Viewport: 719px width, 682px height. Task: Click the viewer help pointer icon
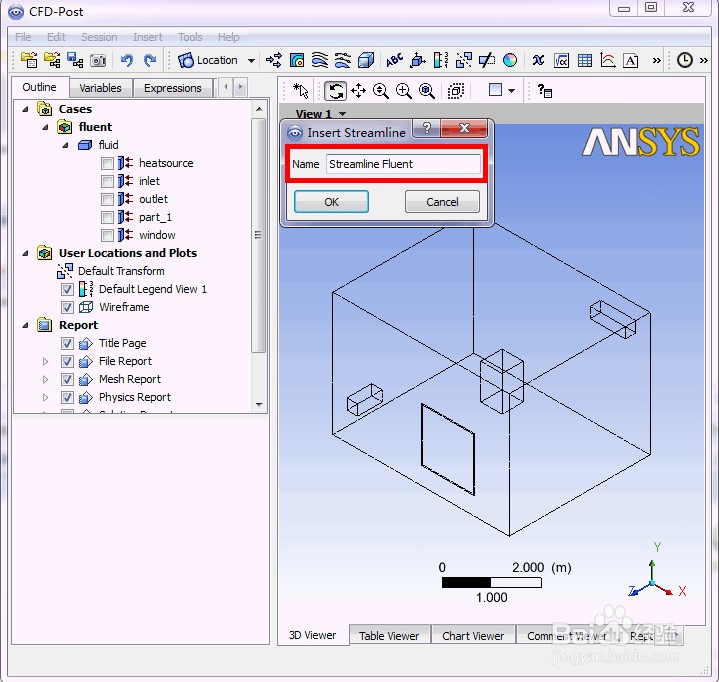click(x=544, y=91)
